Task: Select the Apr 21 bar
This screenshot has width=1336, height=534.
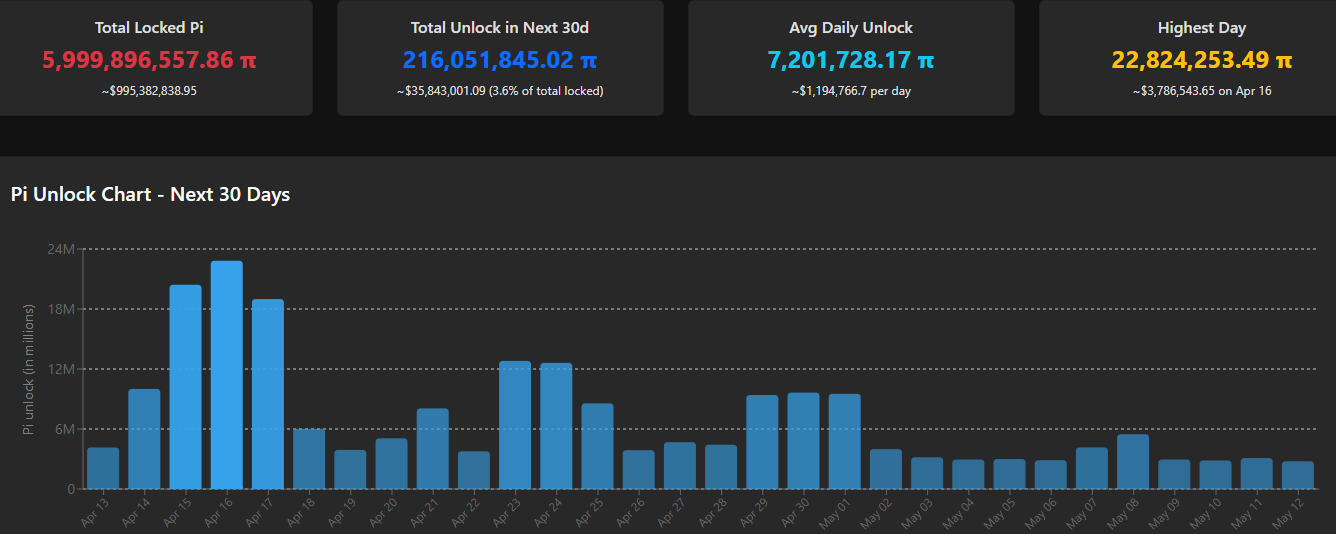Action: point(432,449)
